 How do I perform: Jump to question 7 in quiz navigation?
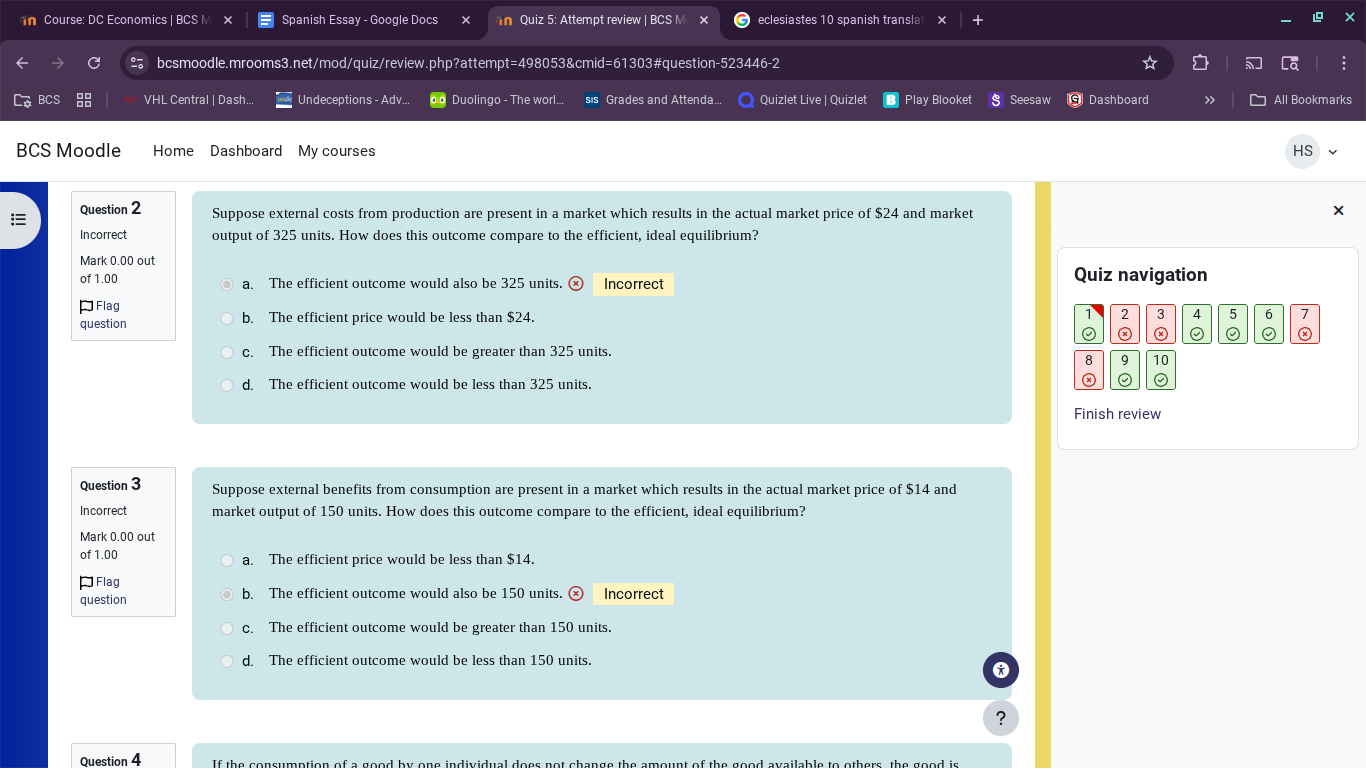(1304, 324)
